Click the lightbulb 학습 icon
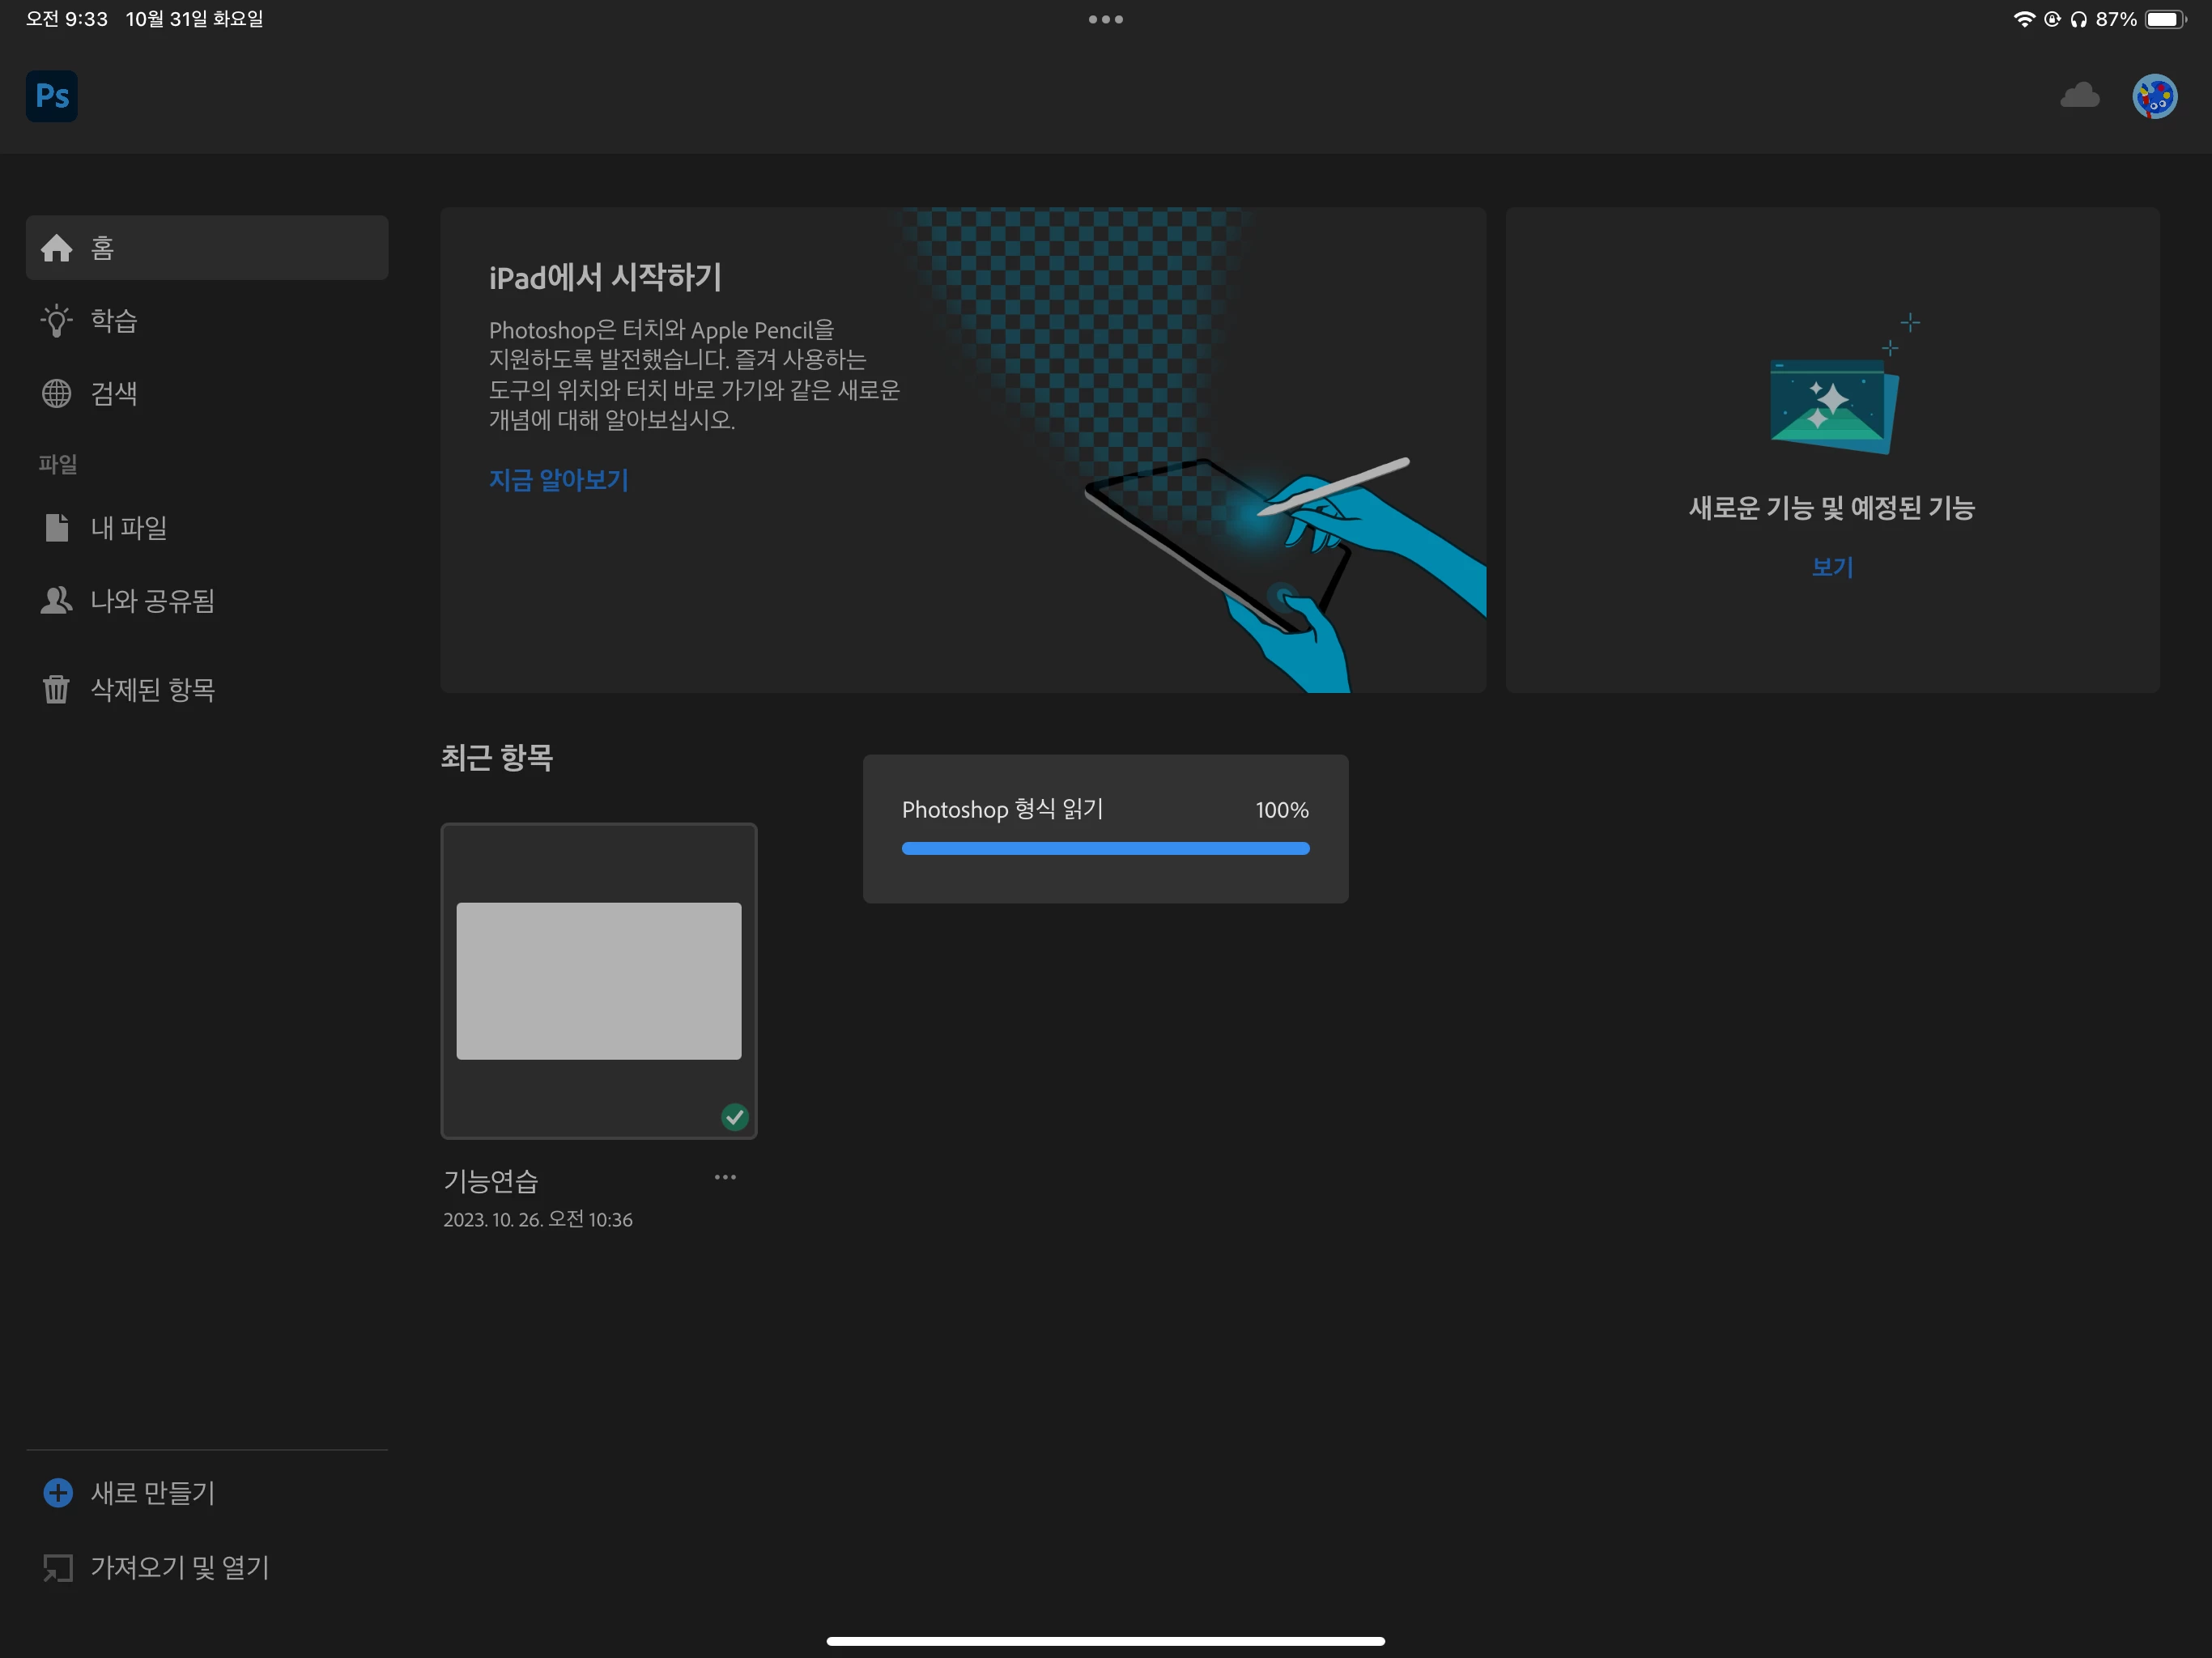Screen dimensions: 2212x1658 (x=56, y=321)
